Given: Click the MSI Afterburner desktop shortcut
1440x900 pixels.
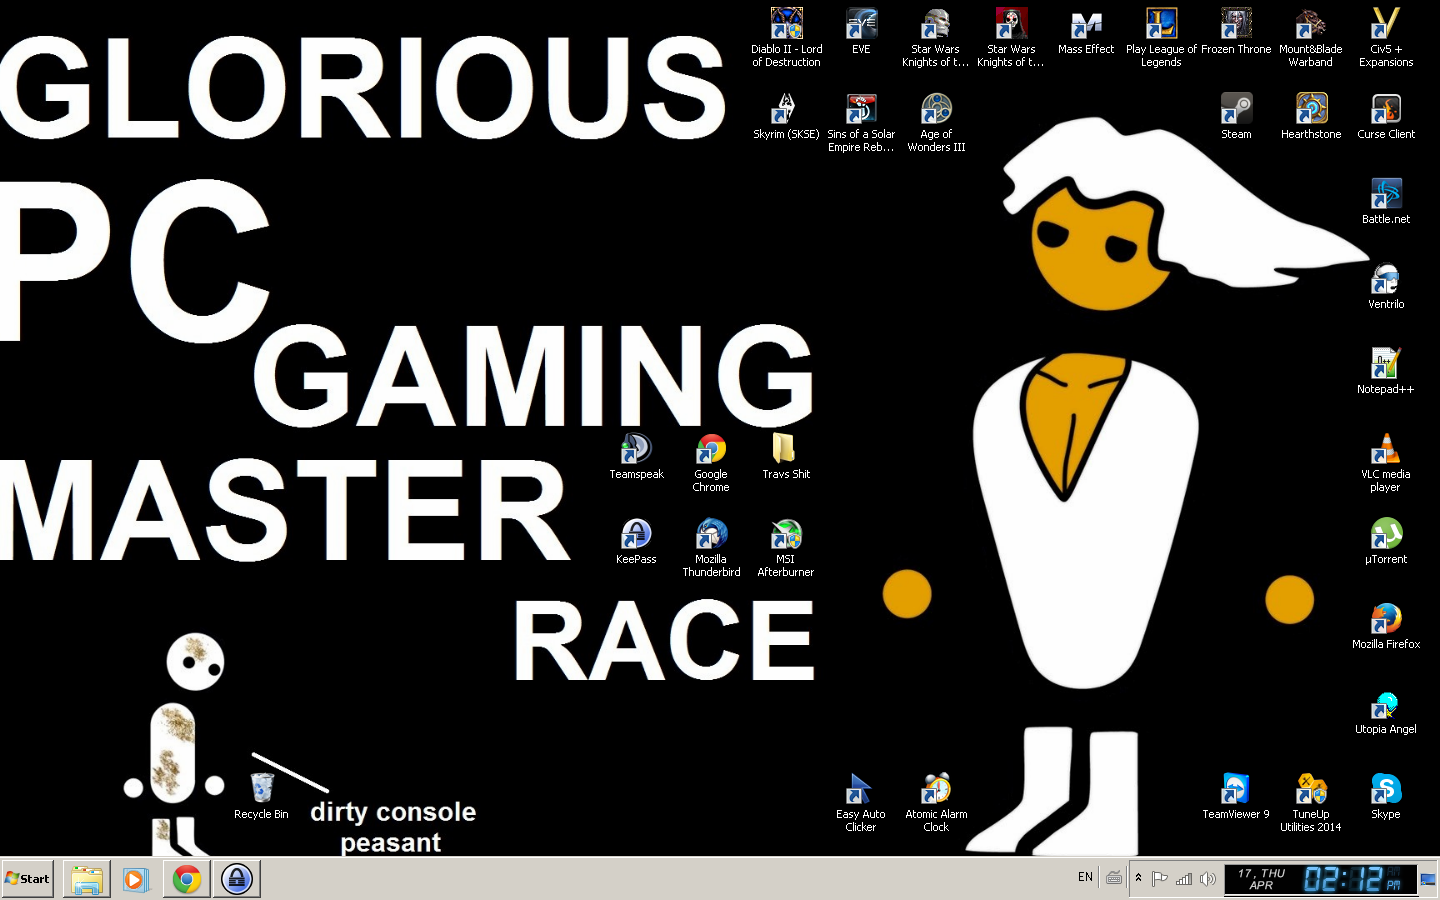Looking at the screenshot, I should [786, 547].
